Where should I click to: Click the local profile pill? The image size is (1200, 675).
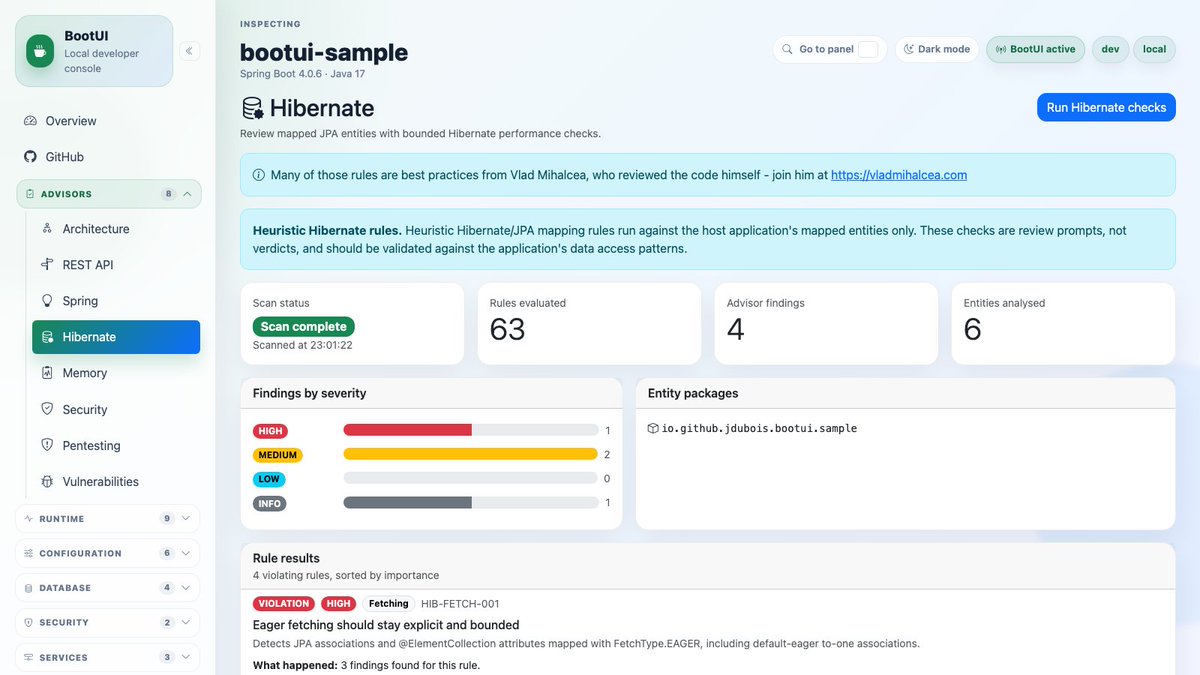(1155, 49)
